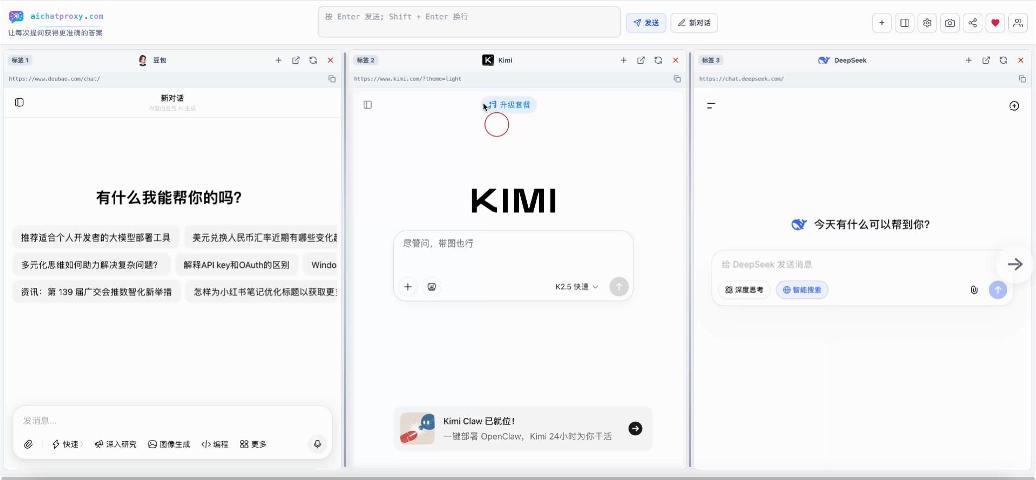Click the camera screenshot icon

coord(949,23)
